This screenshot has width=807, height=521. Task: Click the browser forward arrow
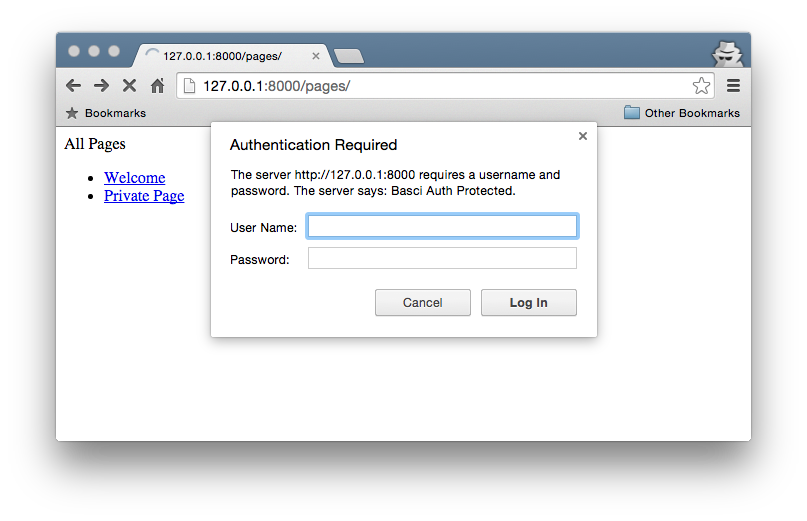tap(101, 86)
